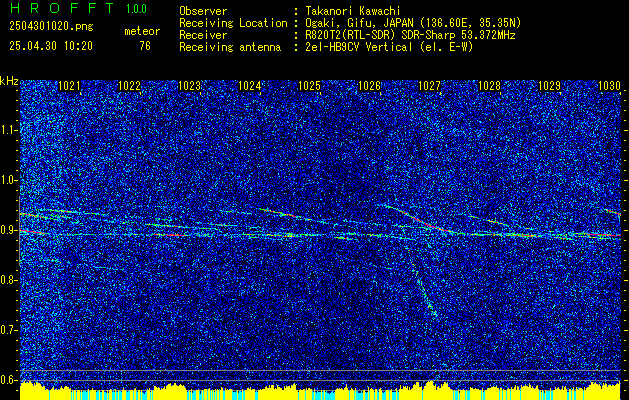This screenshot has height=400, width=629.
Task: Click the 1025 time marker
Action: pos(309,86)
